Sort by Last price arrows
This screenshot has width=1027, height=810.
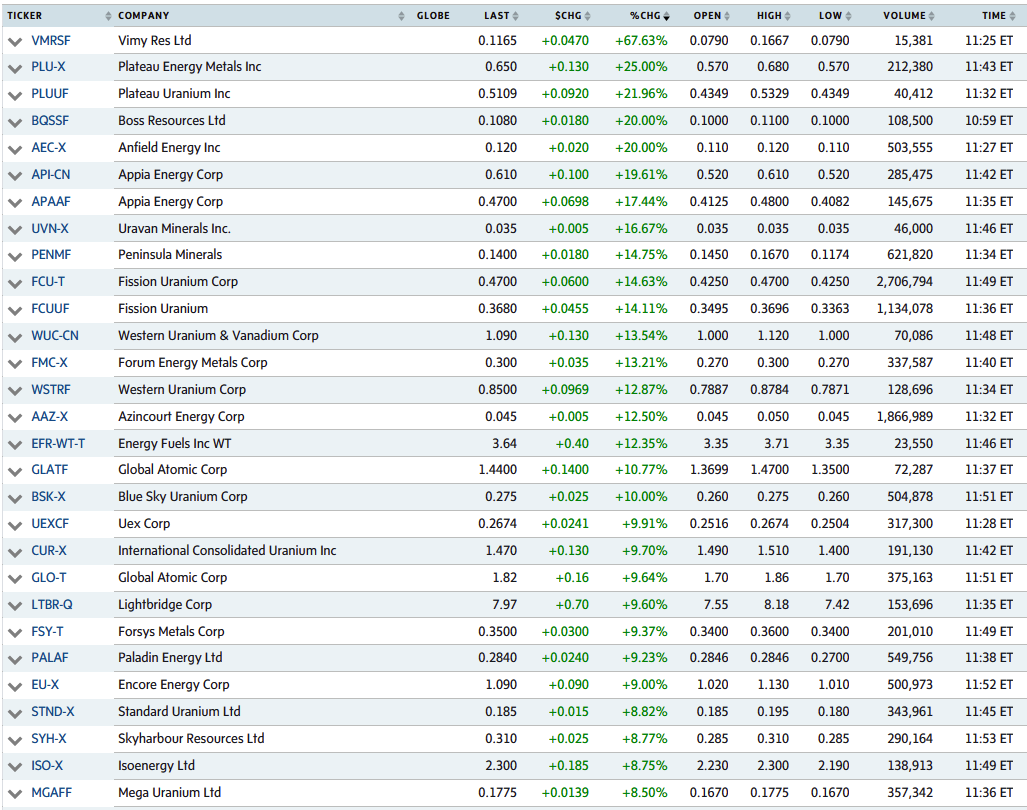(x=515, y=16)
